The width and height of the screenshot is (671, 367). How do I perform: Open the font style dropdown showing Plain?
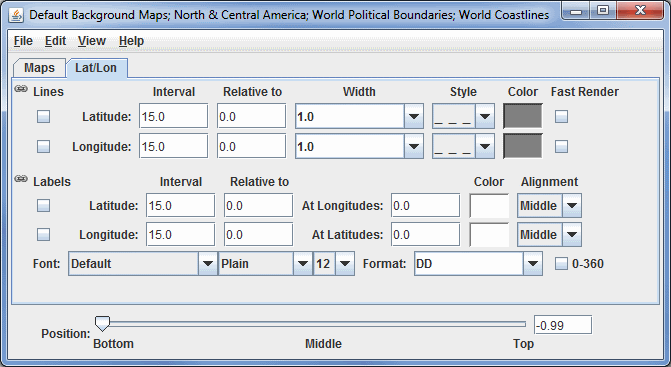pyautogui.click(x=303, y=263)
